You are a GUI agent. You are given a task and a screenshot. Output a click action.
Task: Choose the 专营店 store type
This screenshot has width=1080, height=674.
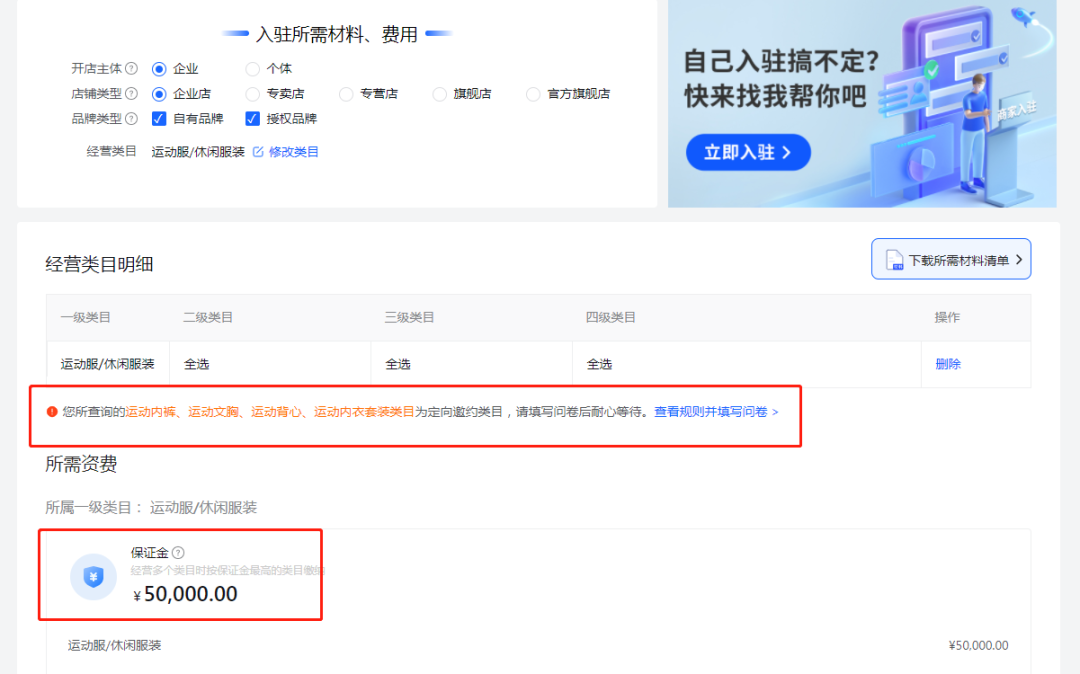pos(346,94)
